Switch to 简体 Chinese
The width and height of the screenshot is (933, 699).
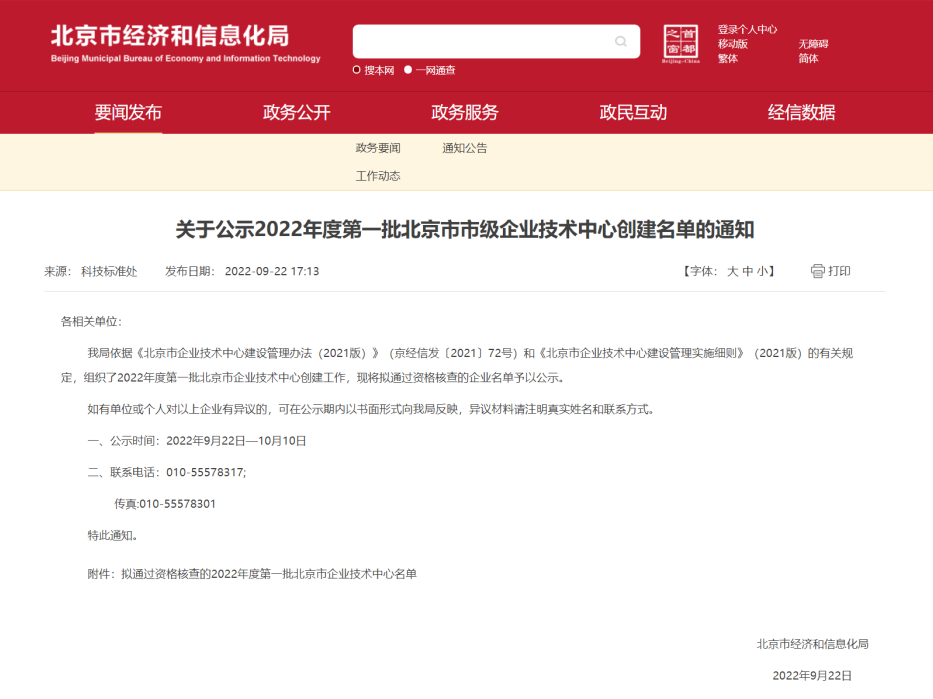(808, 58)
